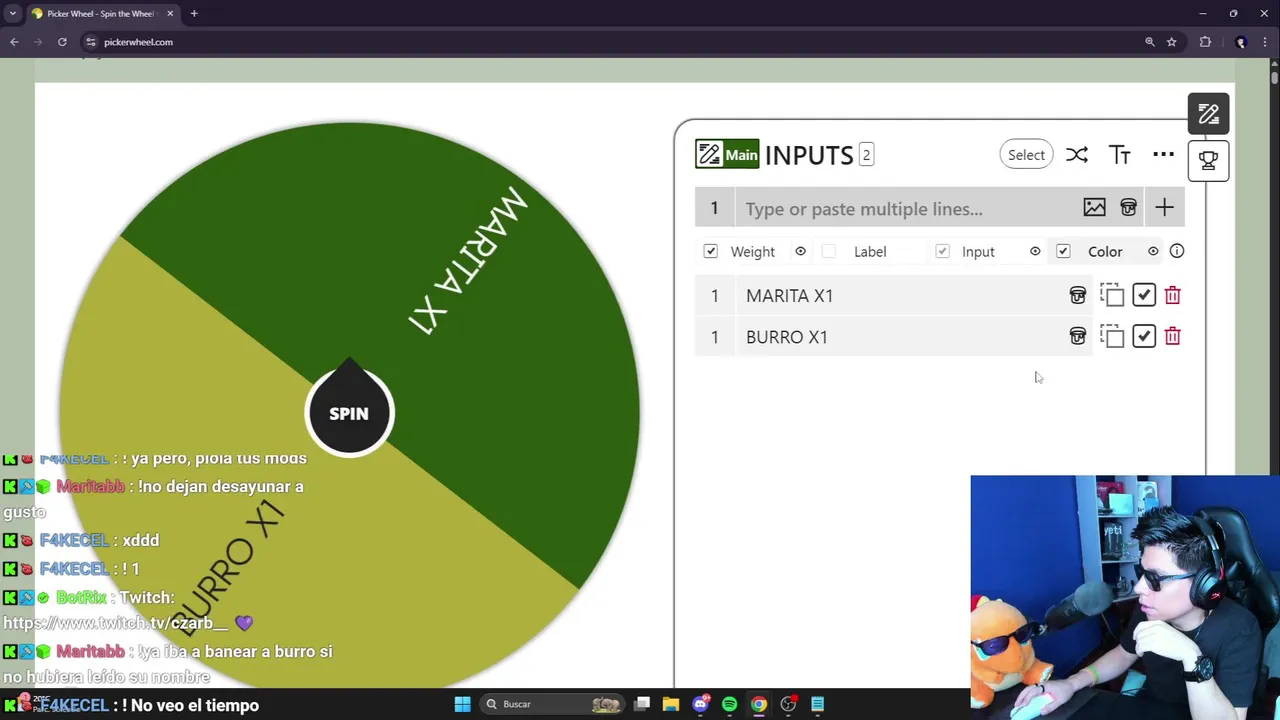Open Spotify from the taskbar

(x=729, y=704)
